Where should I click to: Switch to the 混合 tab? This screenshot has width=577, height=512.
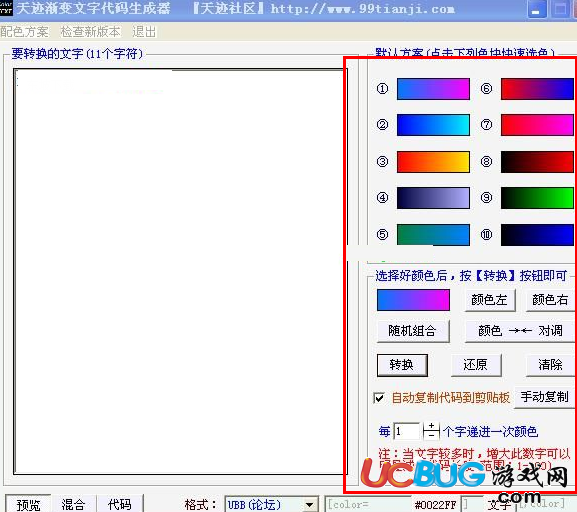[73, 504]
